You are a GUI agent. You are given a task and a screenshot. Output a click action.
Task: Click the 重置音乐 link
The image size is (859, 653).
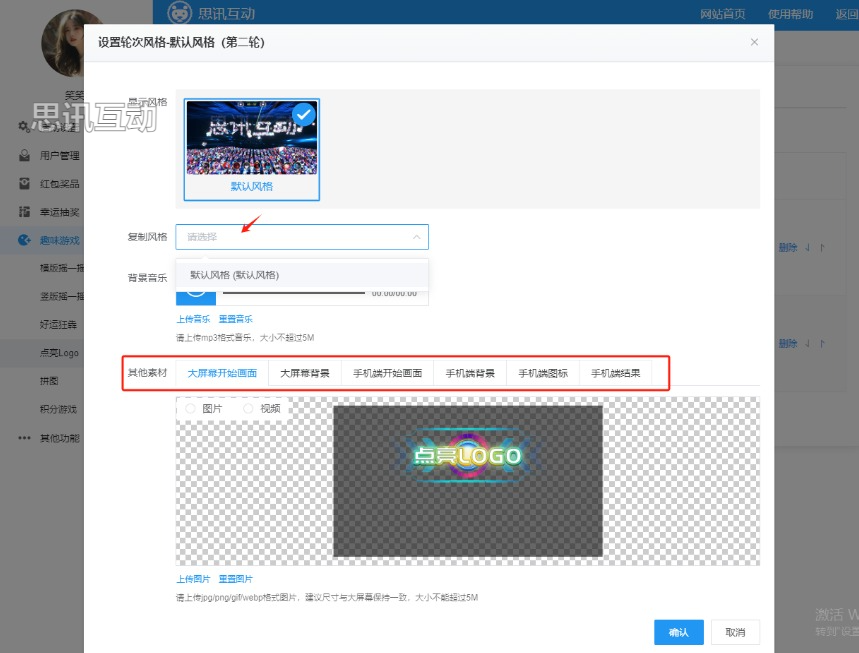[x=236, y=319]
